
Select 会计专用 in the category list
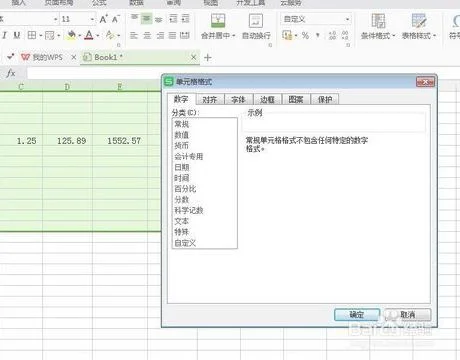(x=189, y=156)
